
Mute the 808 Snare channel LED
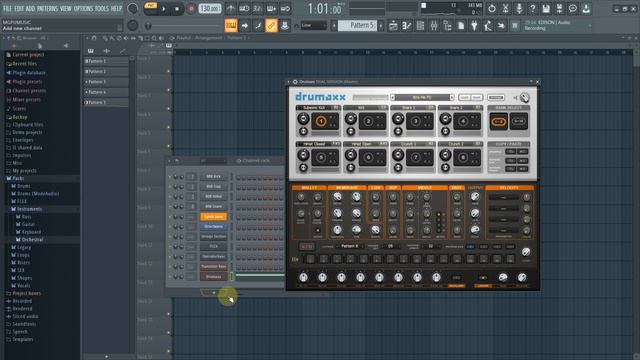coord(170,207)
